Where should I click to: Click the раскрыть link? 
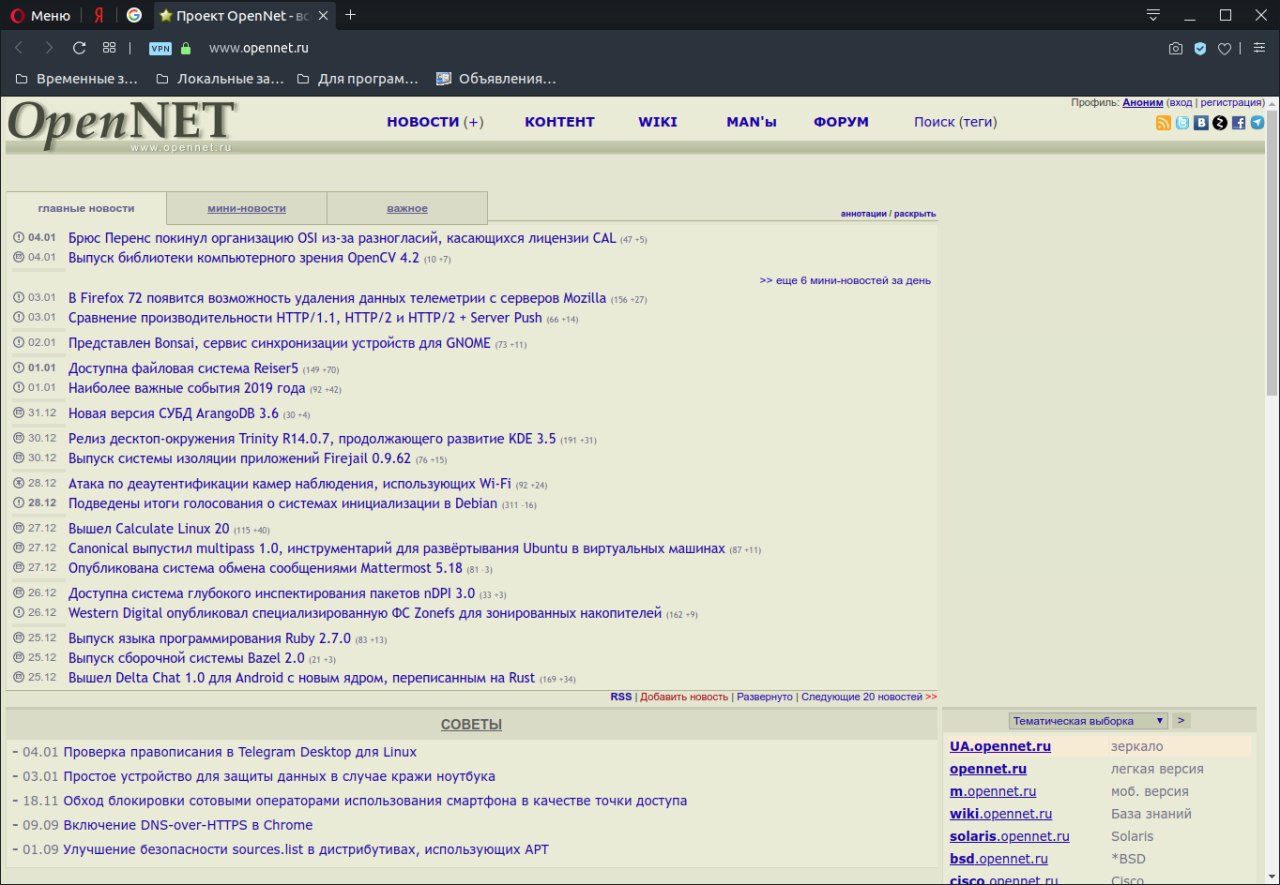point(915,213)
